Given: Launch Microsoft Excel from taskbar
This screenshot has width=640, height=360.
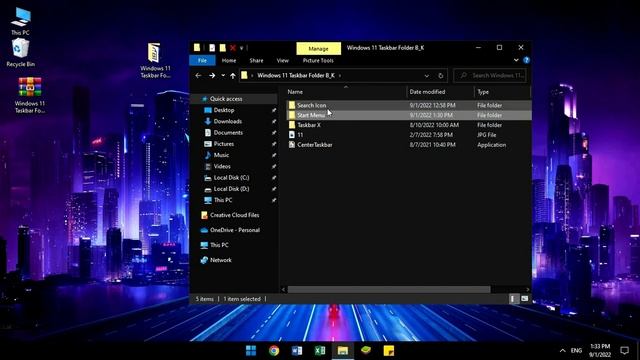Looking at the screenshot, I should click(320, 351).
